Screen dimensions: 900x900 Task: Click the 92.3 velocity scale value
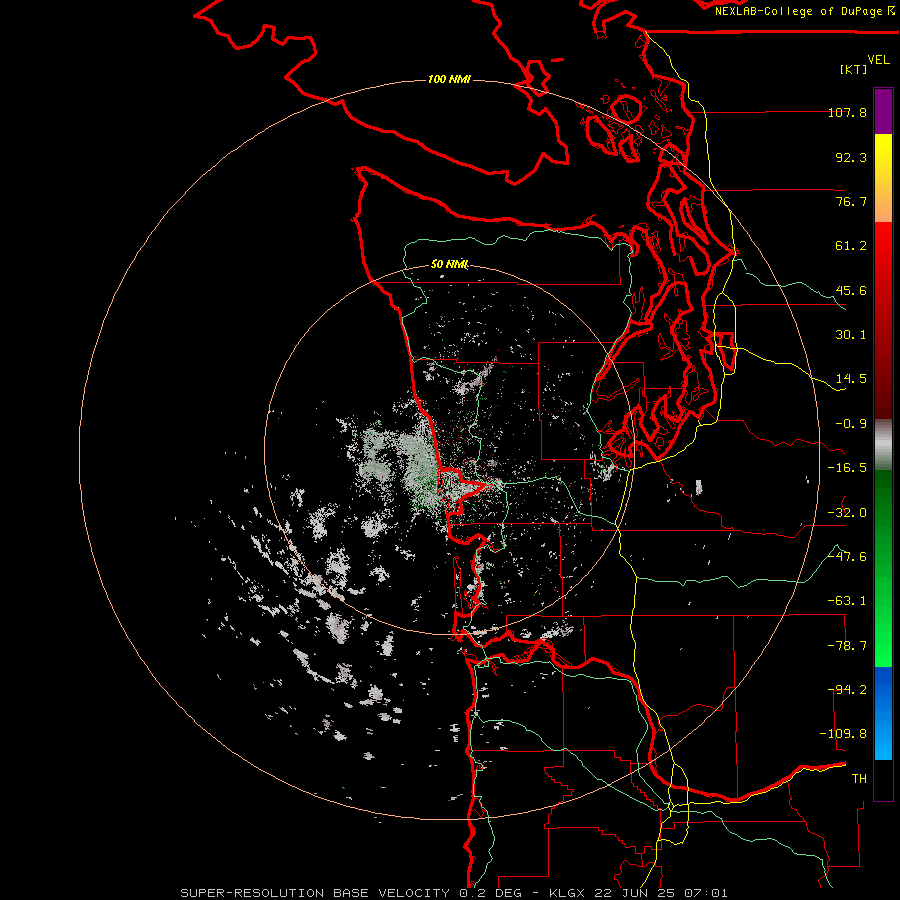pyautogui.click(x=851, y=157)
